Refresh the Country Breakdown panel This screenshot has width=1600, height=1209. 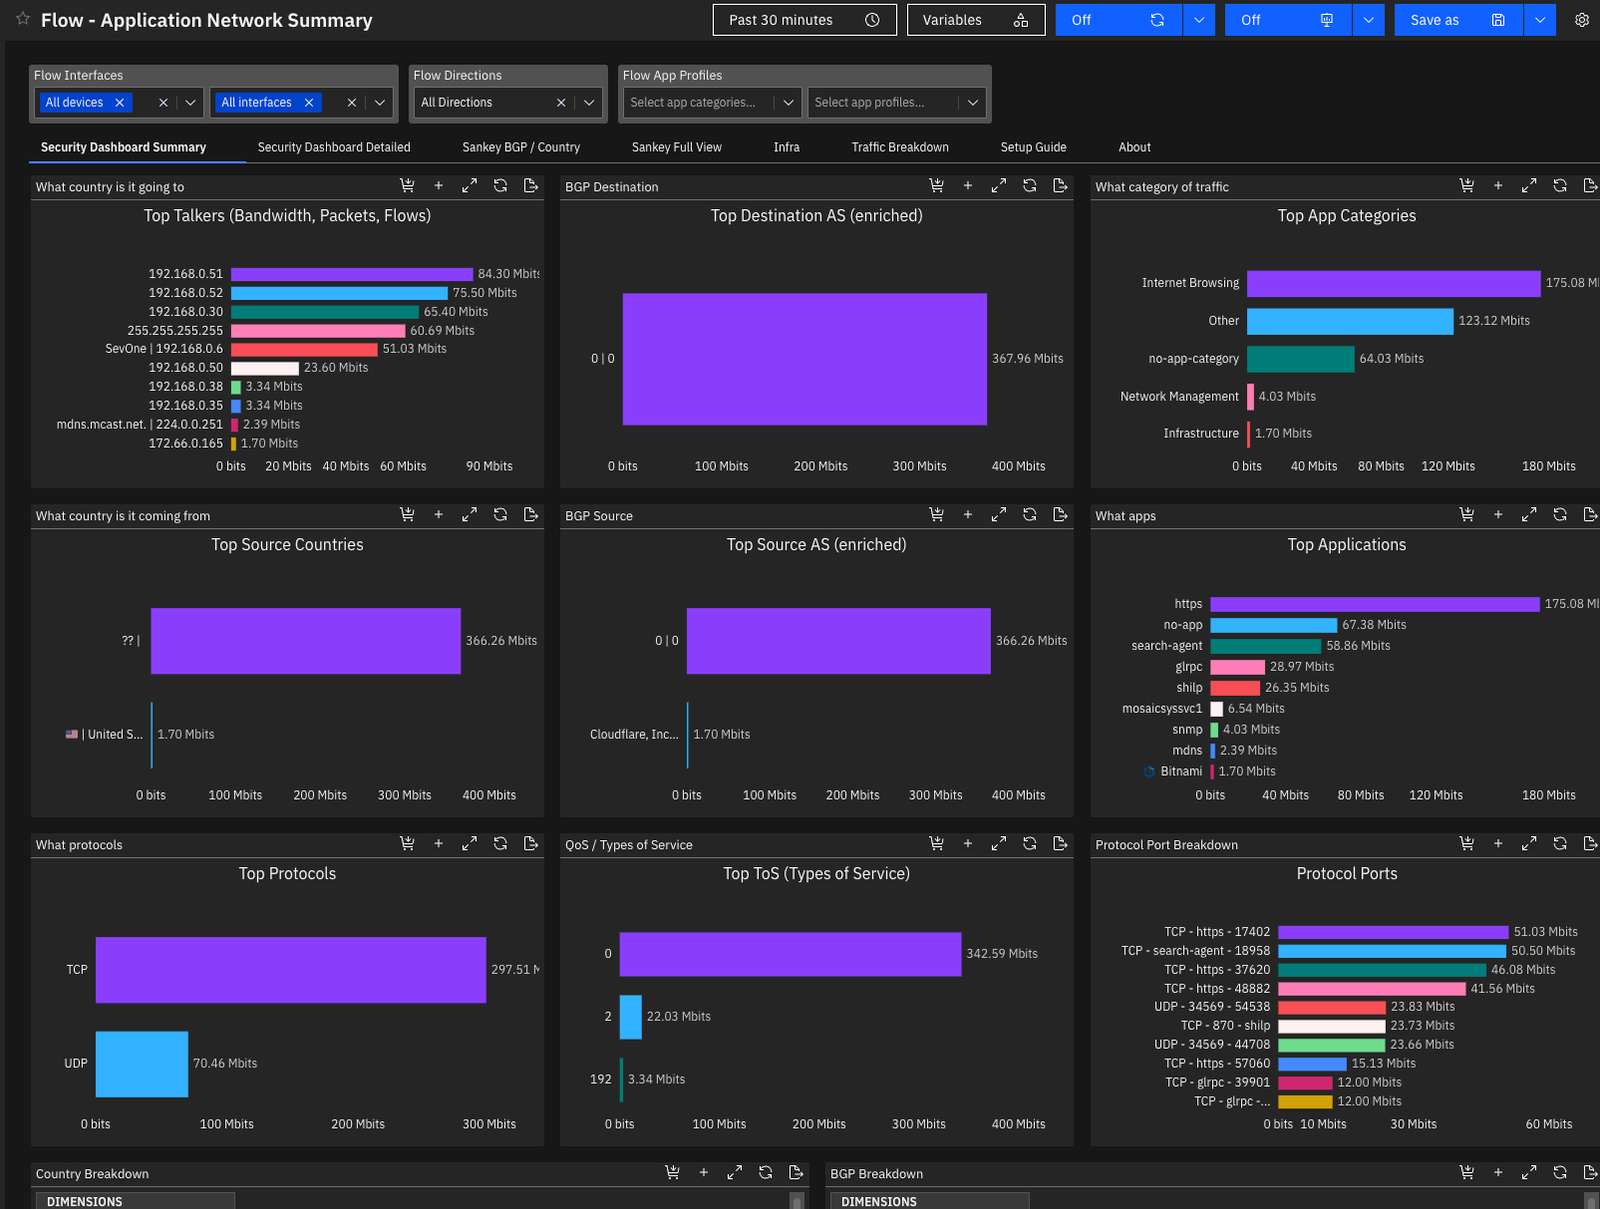[765, 1173]
